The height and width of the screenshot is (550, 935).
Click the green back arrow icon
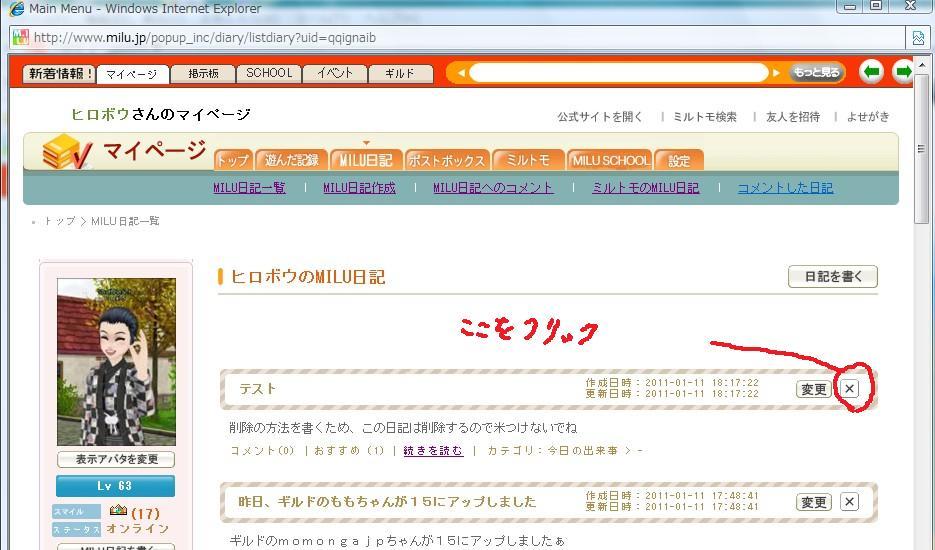click(871, 72)
